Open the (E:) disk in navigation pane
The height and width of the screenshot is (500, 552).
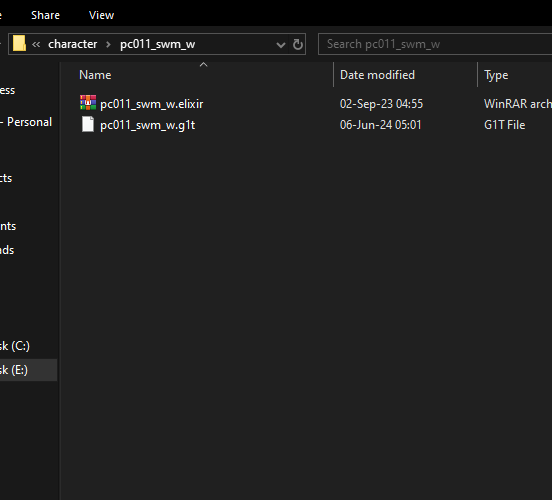click(x=14, y=370)
